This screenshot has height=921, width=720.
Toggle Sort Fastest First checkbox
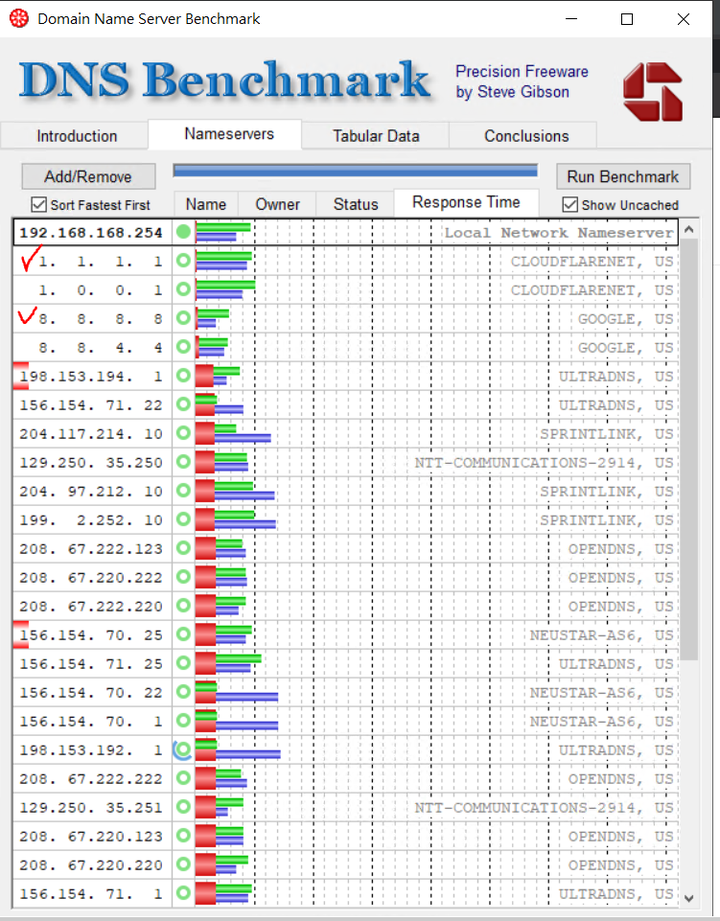(39, 204)
